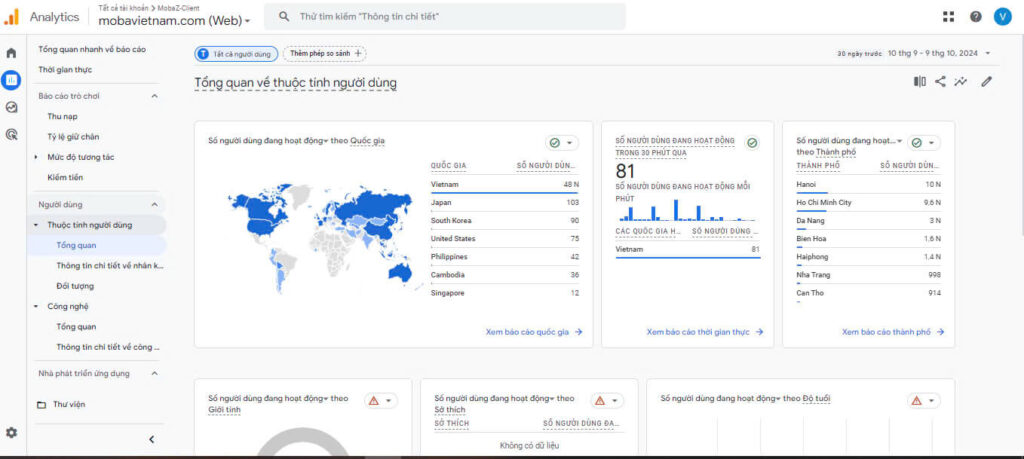Open Thư viện in the sidebar

pyautogui.click(x=68, y=405)
